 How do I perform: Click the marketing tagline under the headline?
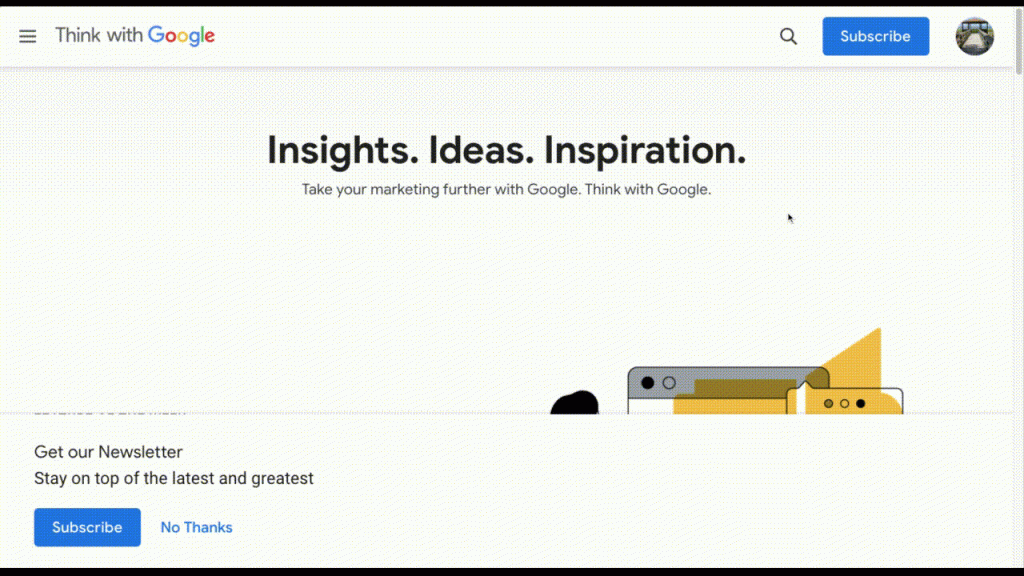pyautogui.click(x=507, y=189)
